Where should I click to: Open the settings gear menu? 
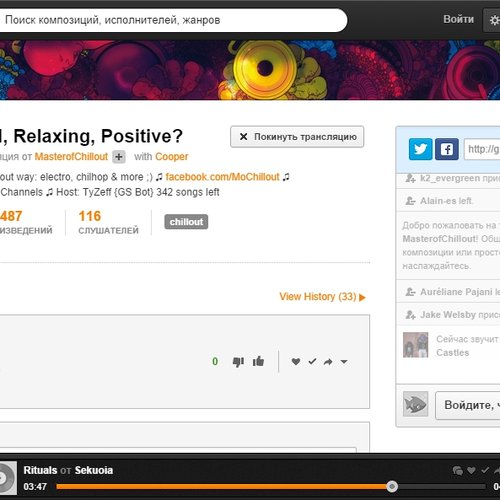(492, 20)
